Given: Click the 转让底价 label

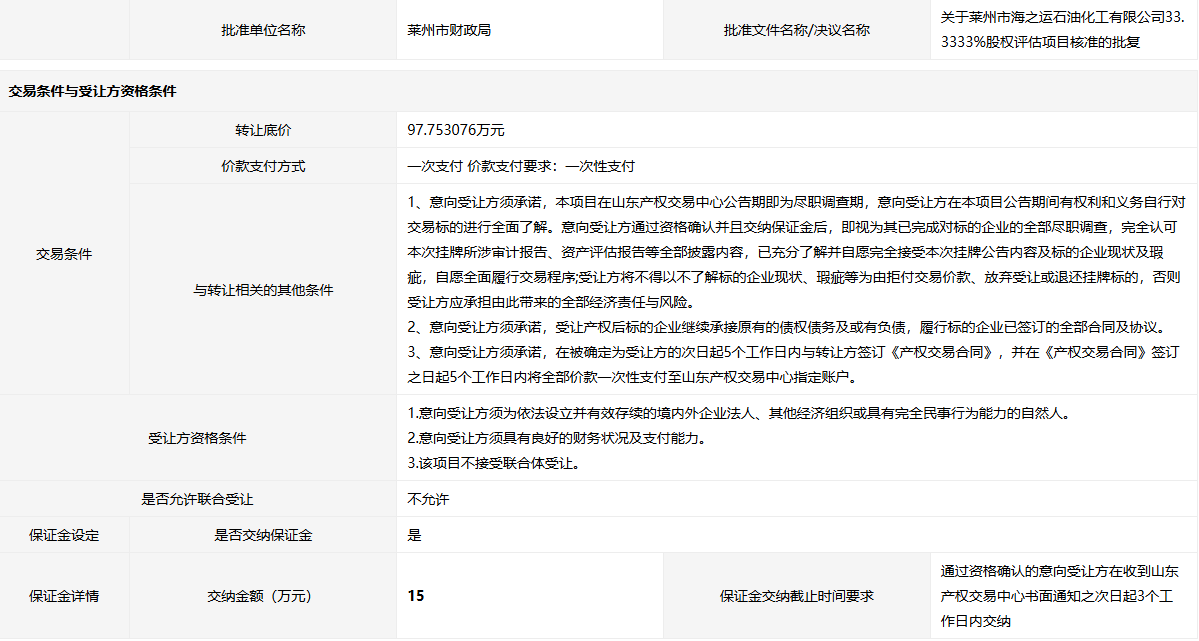Looking at the screenshot, I should [263, 130].
